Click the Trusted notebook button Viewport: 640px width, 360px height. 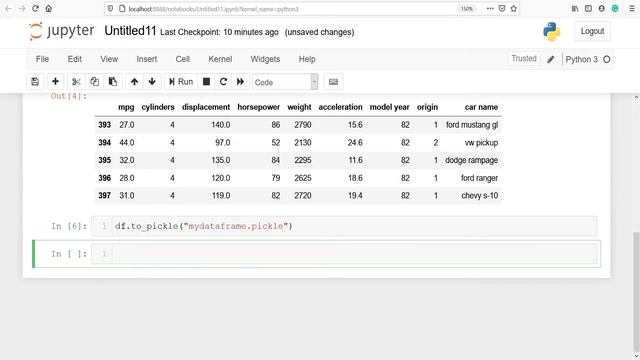click(x=524, y=59)
